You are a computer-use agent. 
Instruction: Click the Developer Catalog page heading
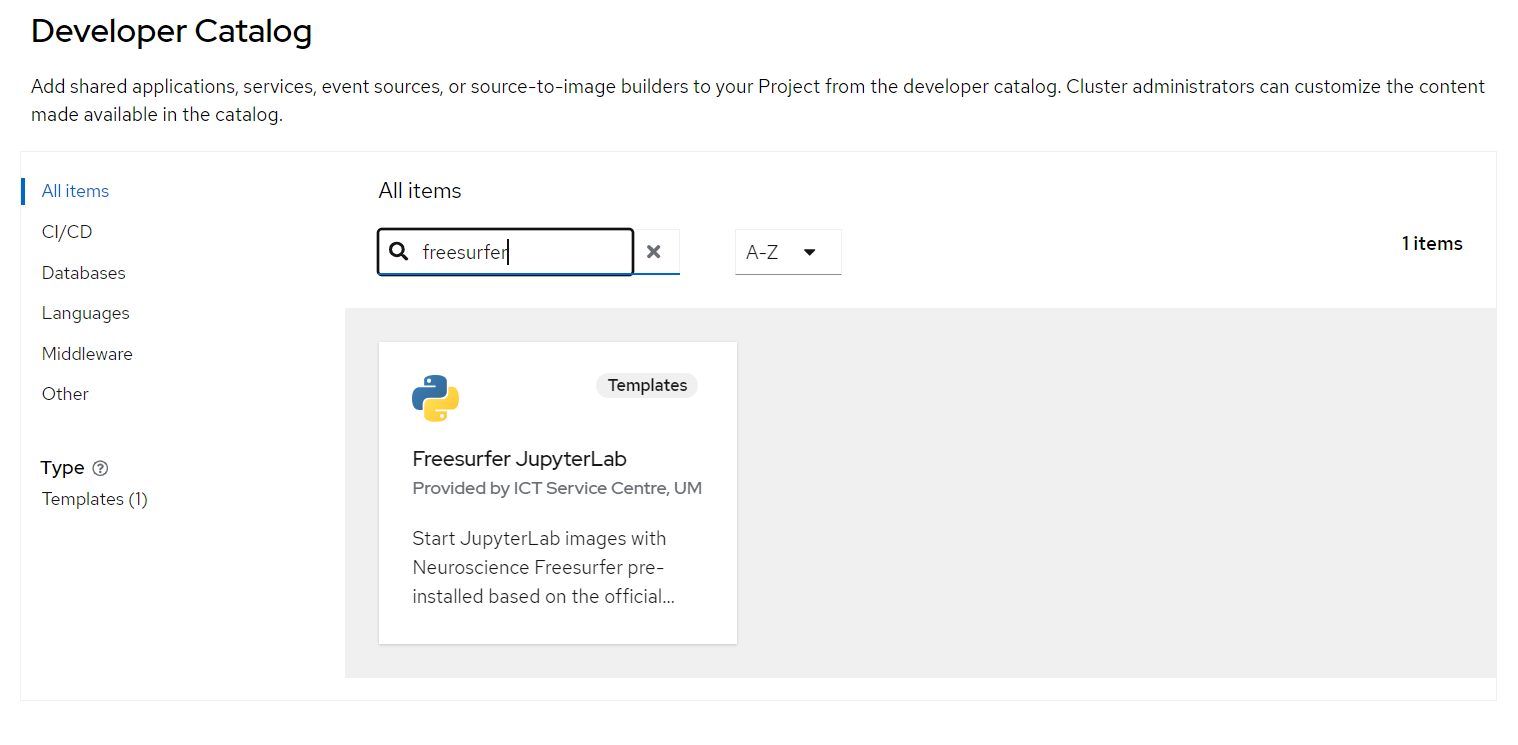coord(172,32)
